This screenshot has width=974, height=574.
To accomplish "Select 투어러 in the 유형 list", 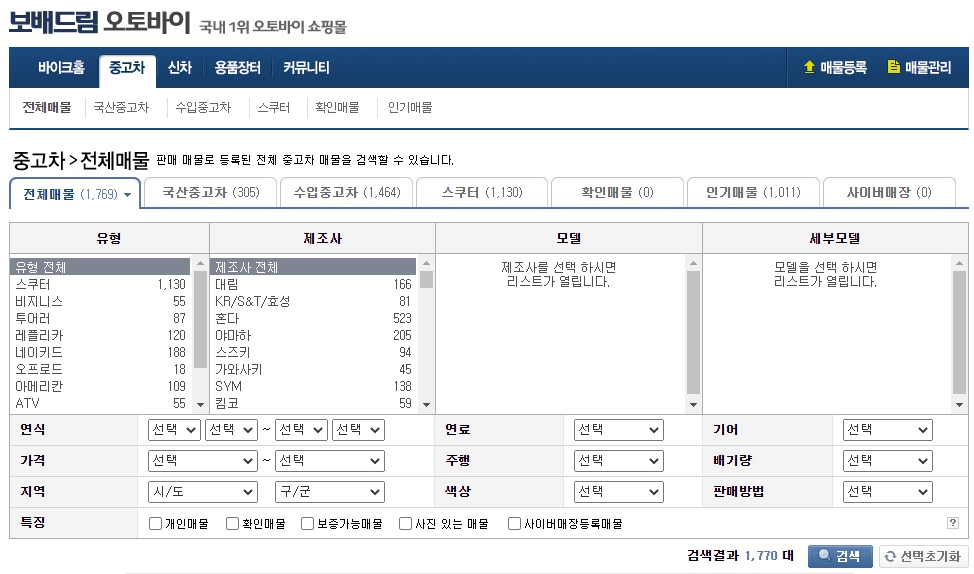I will (100, 318).
